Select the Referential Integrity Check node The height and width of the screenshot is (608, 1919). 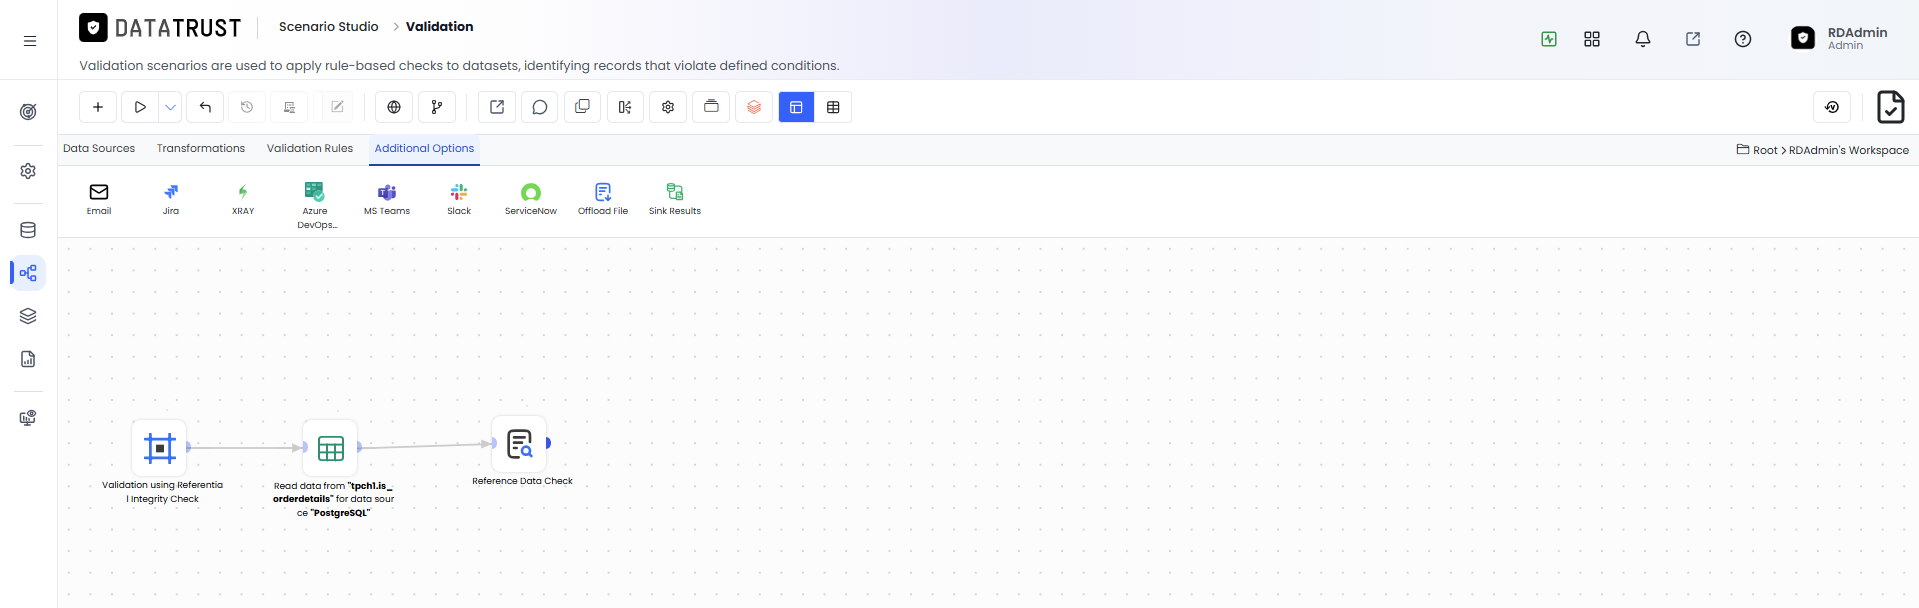point(159,448)
